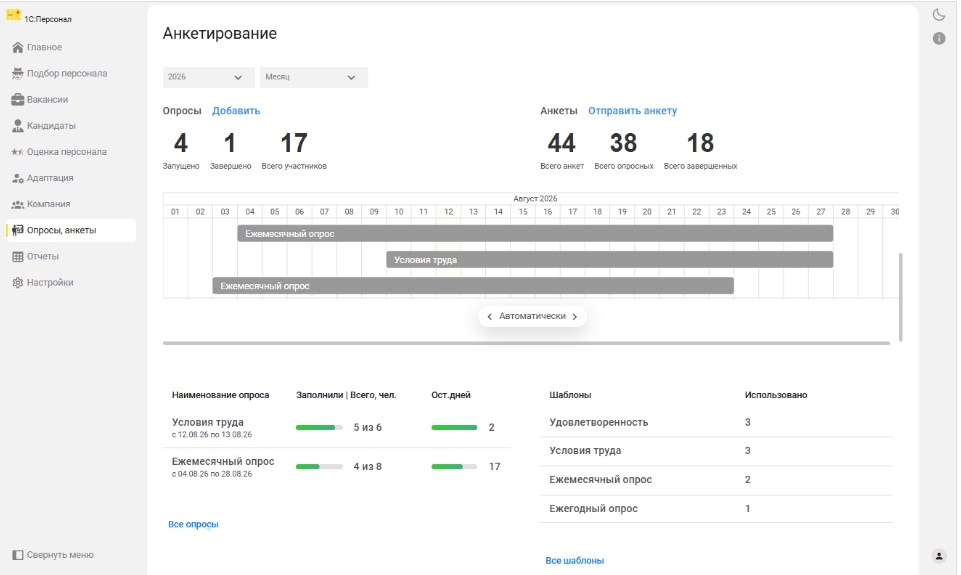Click the Ежемесячный опрос completion progress bar

(x=319, y=467)
